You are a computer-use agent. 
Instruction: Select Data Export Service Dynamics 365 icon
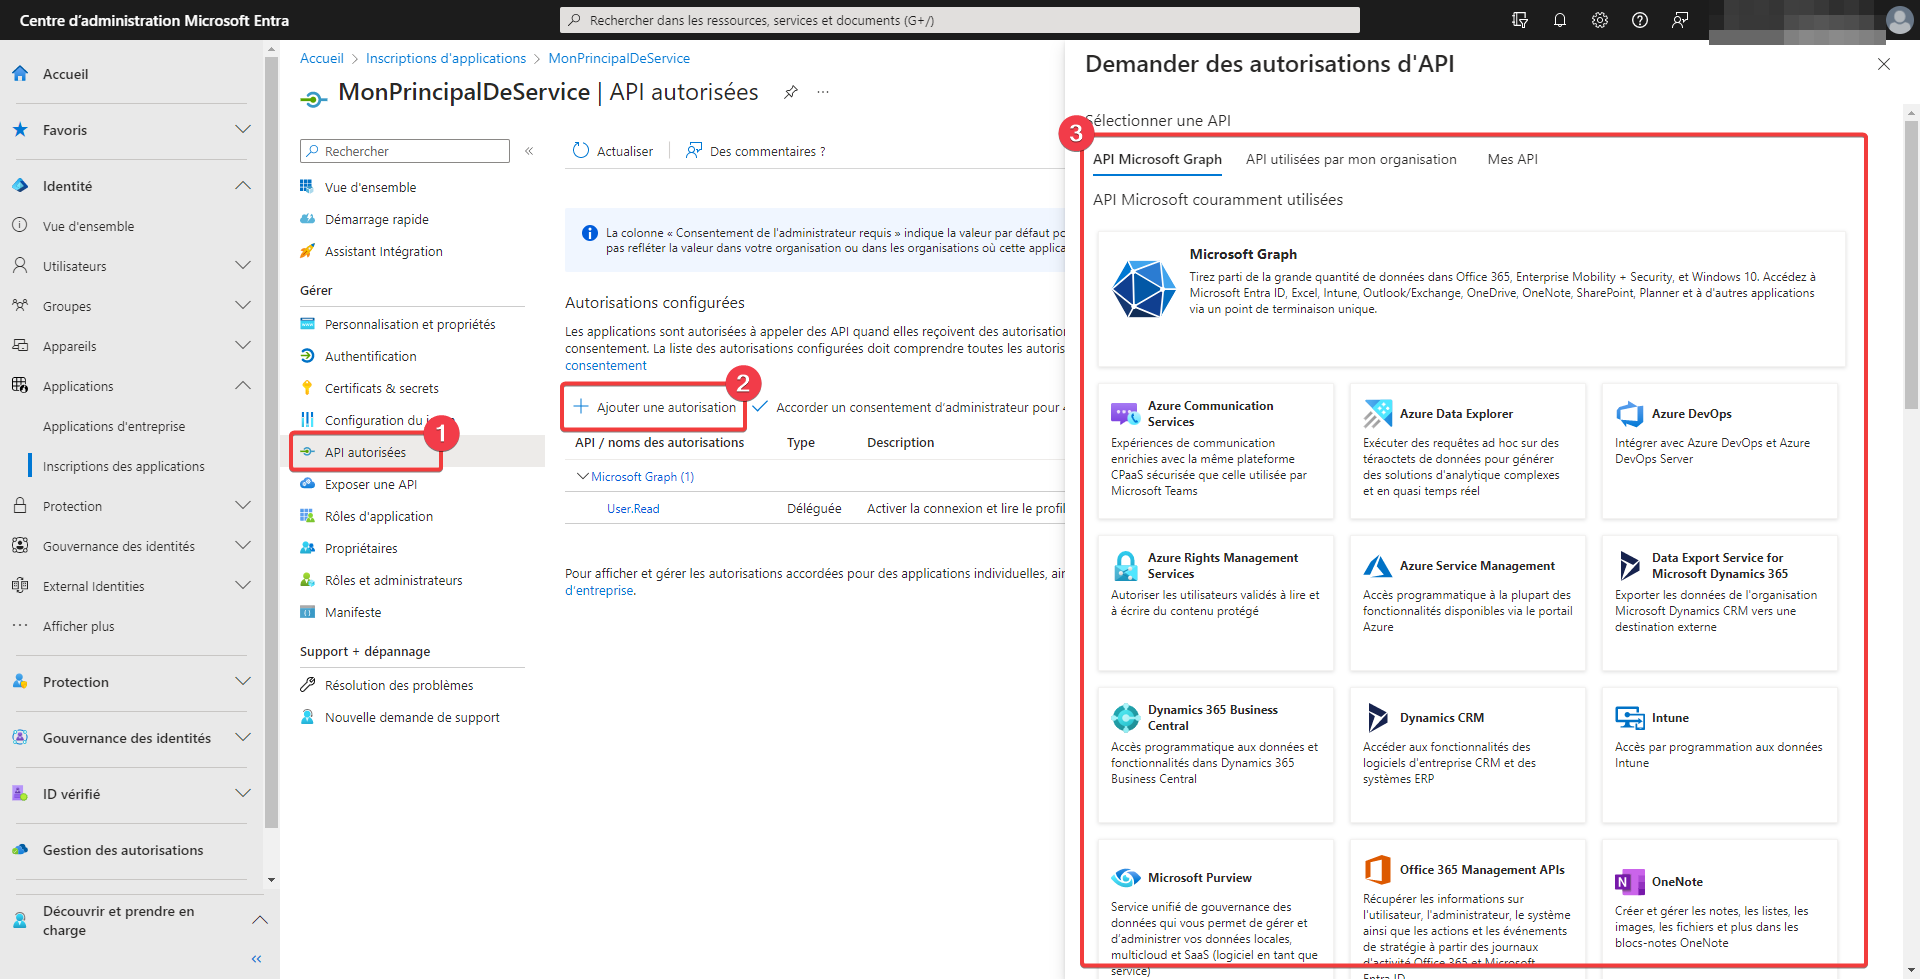click(x=1630, y=565)
